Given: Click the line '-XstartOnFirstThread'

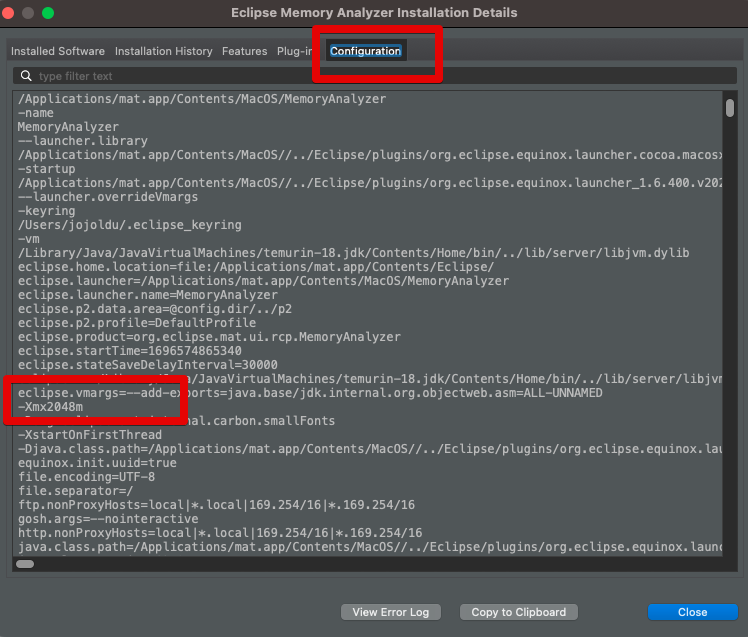Looking at the screenshot, I should 90,435.
